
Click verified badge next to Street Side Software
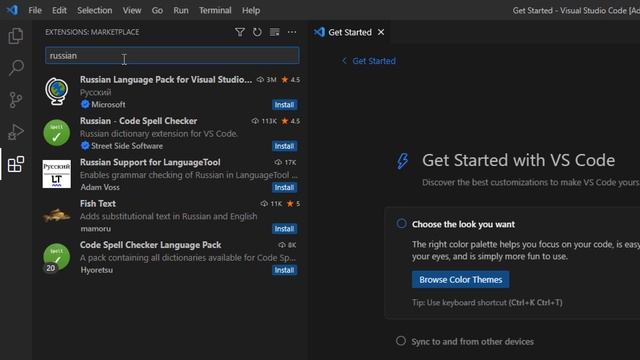pos(85,146)
